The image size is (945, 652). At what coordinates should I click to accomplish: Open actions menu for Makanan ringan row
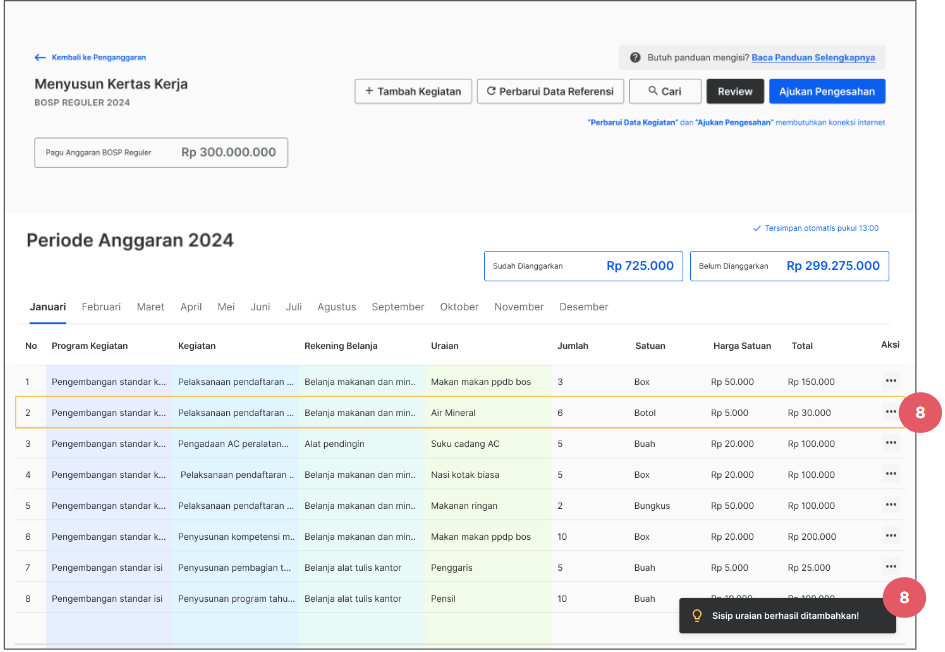[890, 504]
